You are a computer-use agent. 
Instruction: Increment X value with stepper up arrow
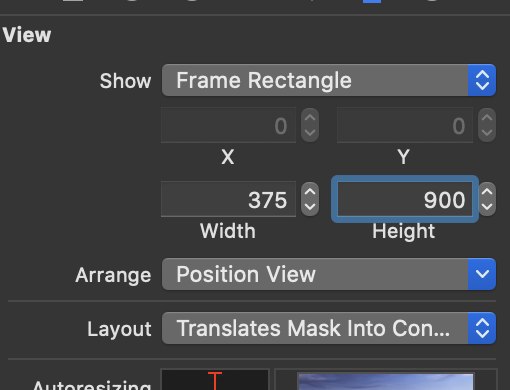tap(310, 118)
